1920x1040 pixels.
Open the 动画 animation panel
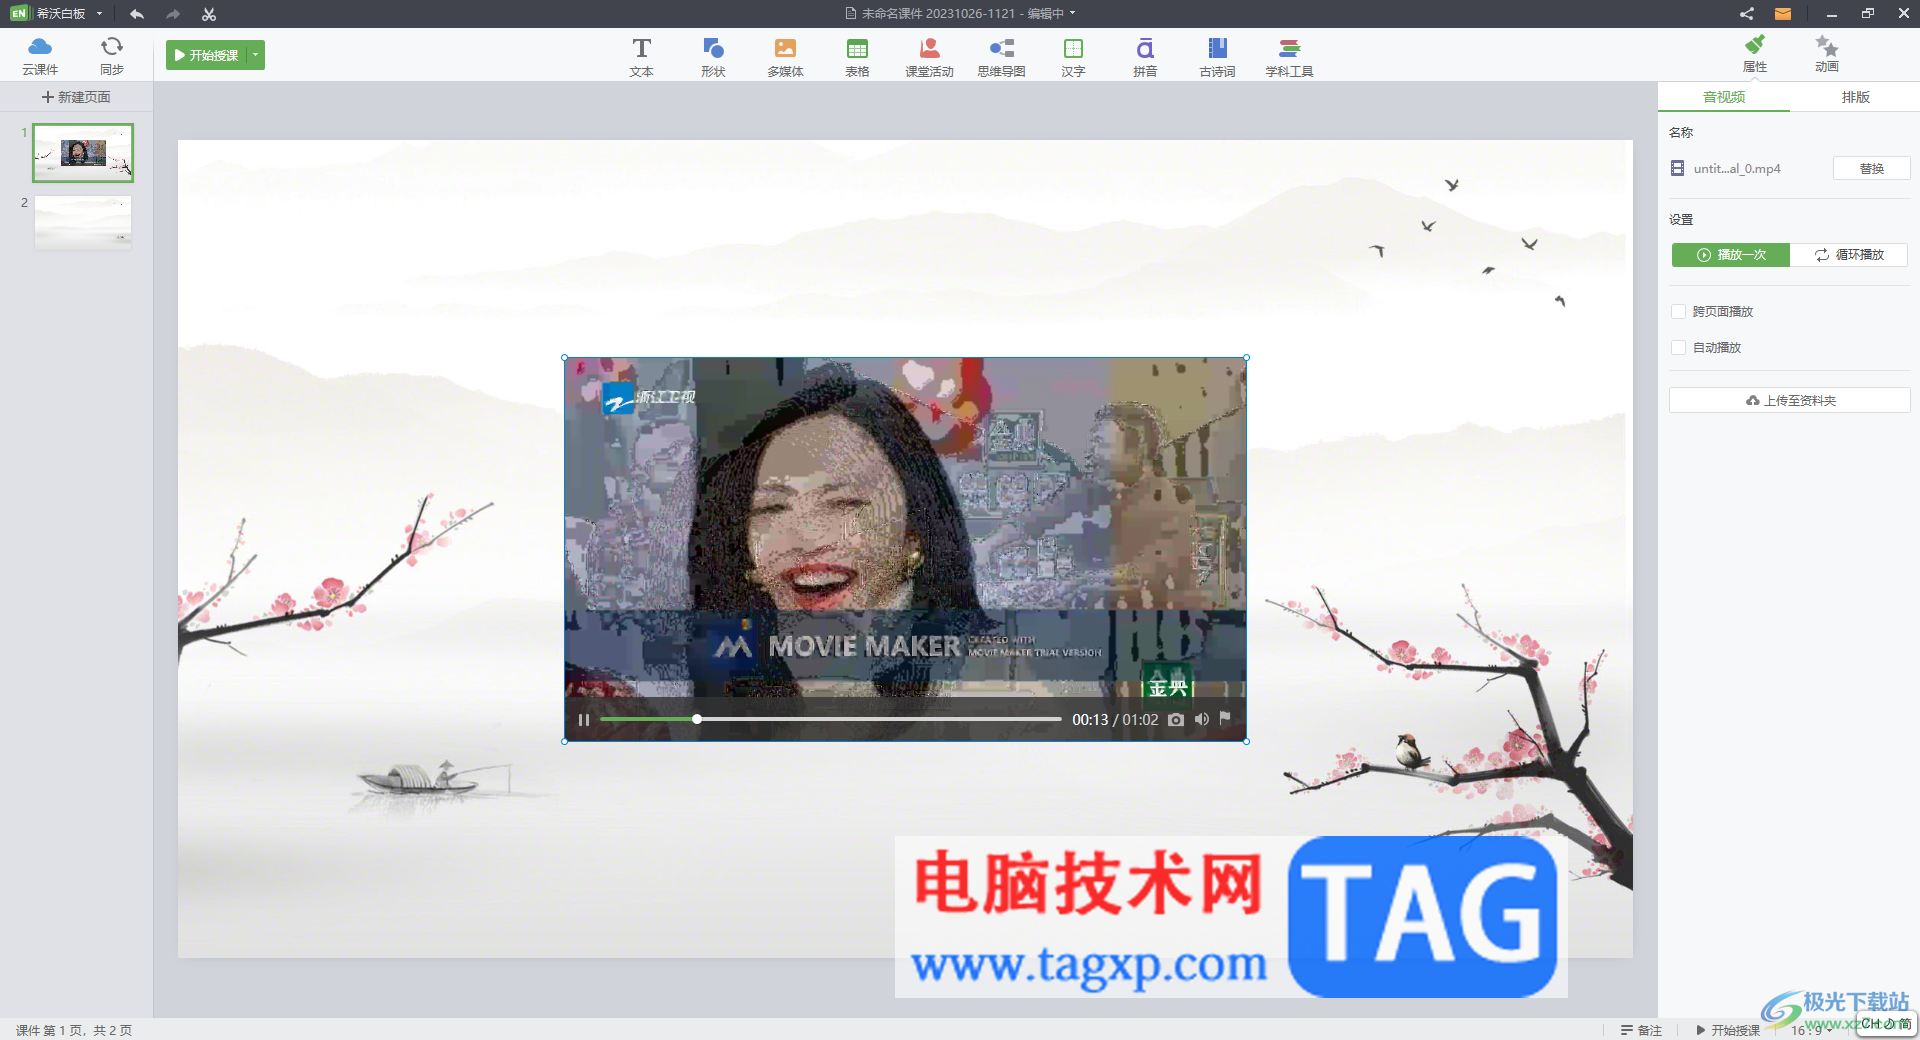[1827, 54]
